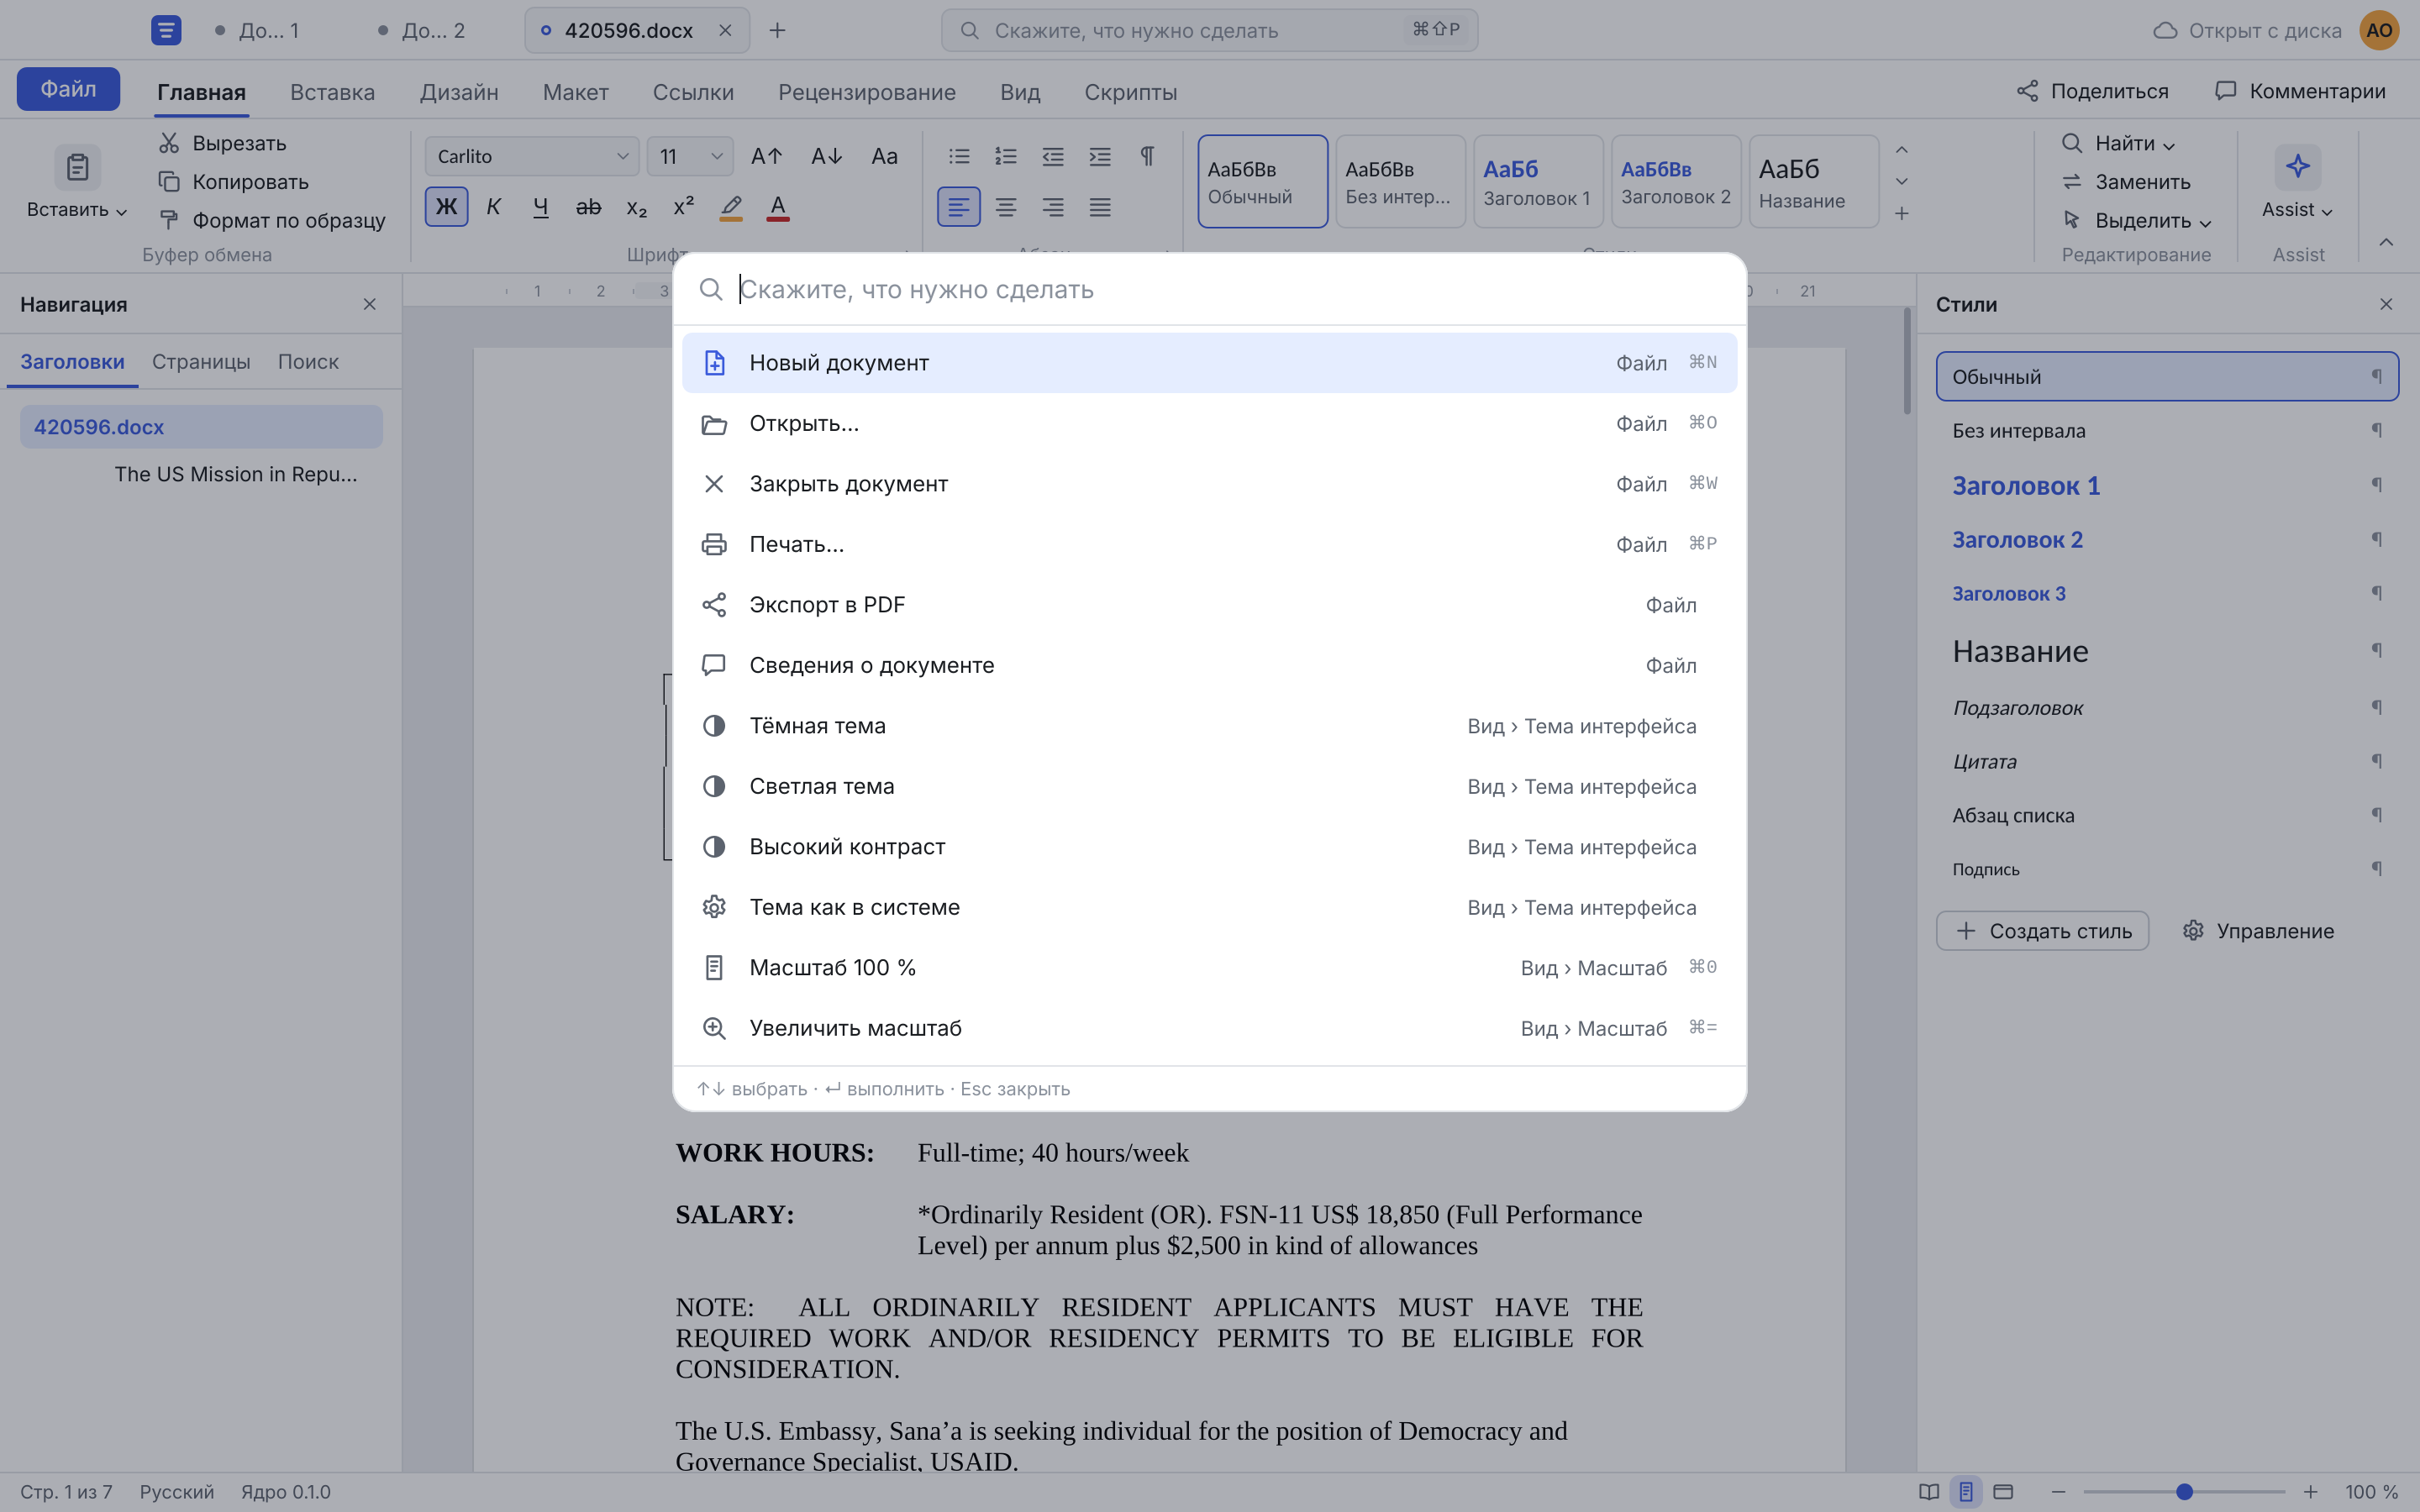The width and height of the screenshot is (2420, 1512).
Task: Click the bulleted list icon
Action: pos(959,156)
